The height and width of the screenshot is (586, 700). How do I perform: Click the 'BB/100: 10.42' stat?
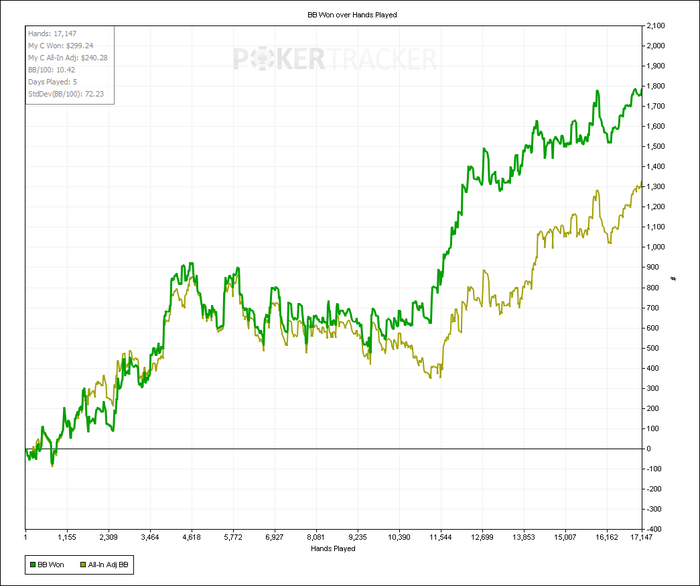pyautogui.click(x=52, y=70)
